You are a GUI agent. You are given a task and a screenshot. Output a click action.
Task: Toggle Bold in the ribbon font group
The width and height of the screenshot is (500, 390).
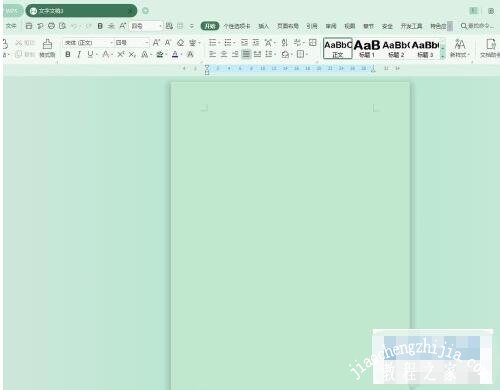point(68,54)
